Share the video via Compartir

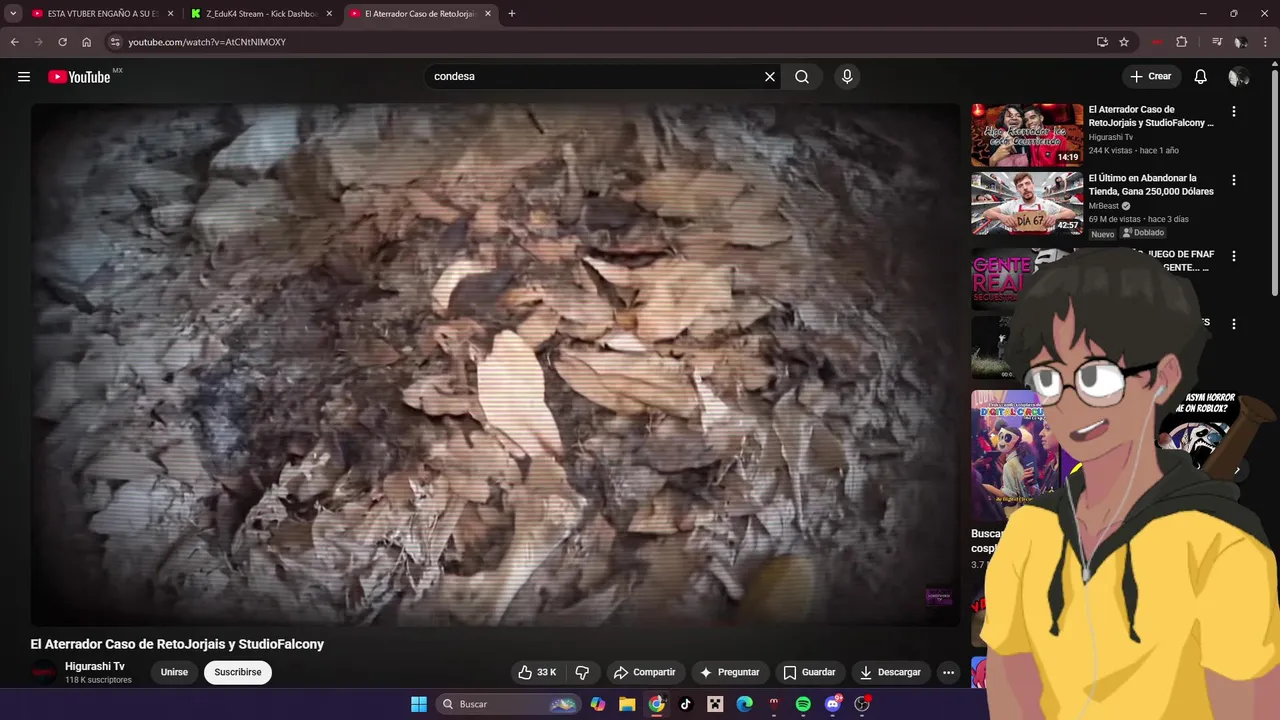[x=644, y=672]
